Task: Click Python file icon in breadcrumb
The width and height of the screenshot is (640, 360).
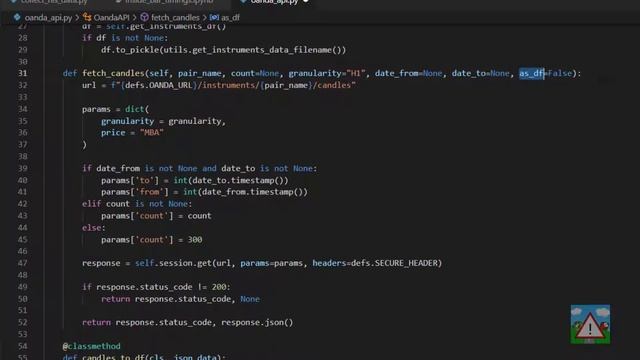Action: 17,17
